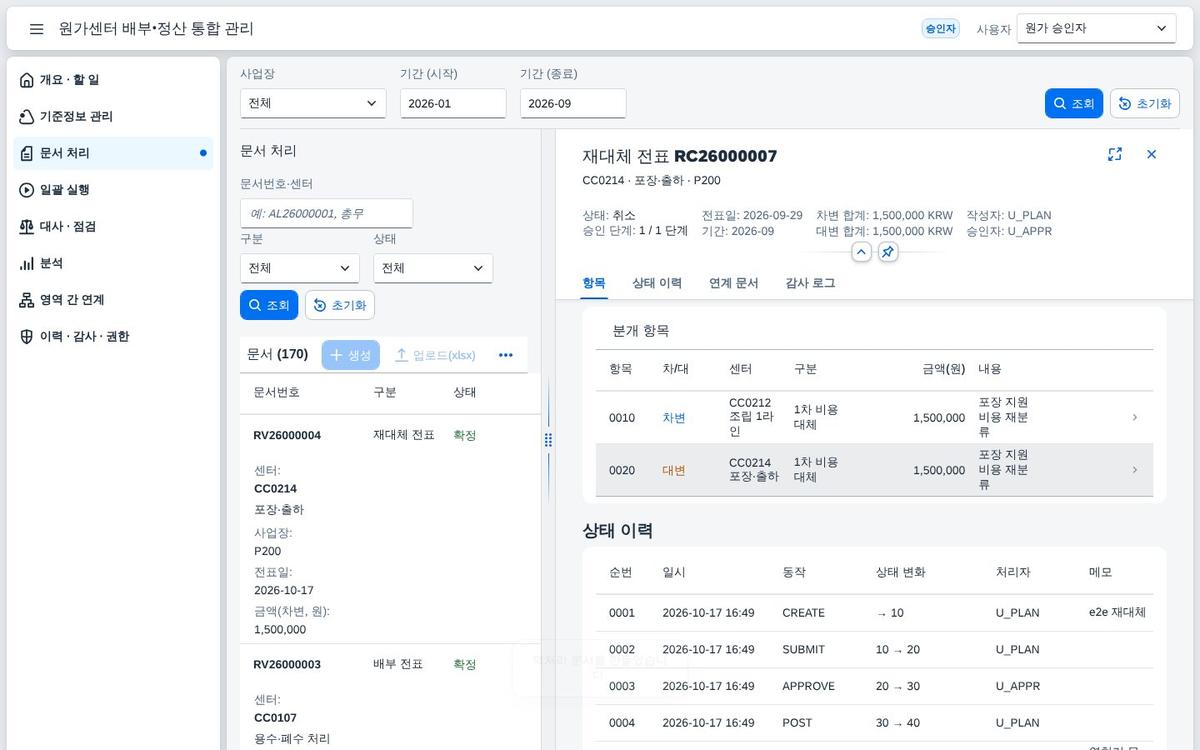This screenshot has height=750, width=1200.
Task: Navigate to 대사 · 점검
Action: (x=113, y=227)
